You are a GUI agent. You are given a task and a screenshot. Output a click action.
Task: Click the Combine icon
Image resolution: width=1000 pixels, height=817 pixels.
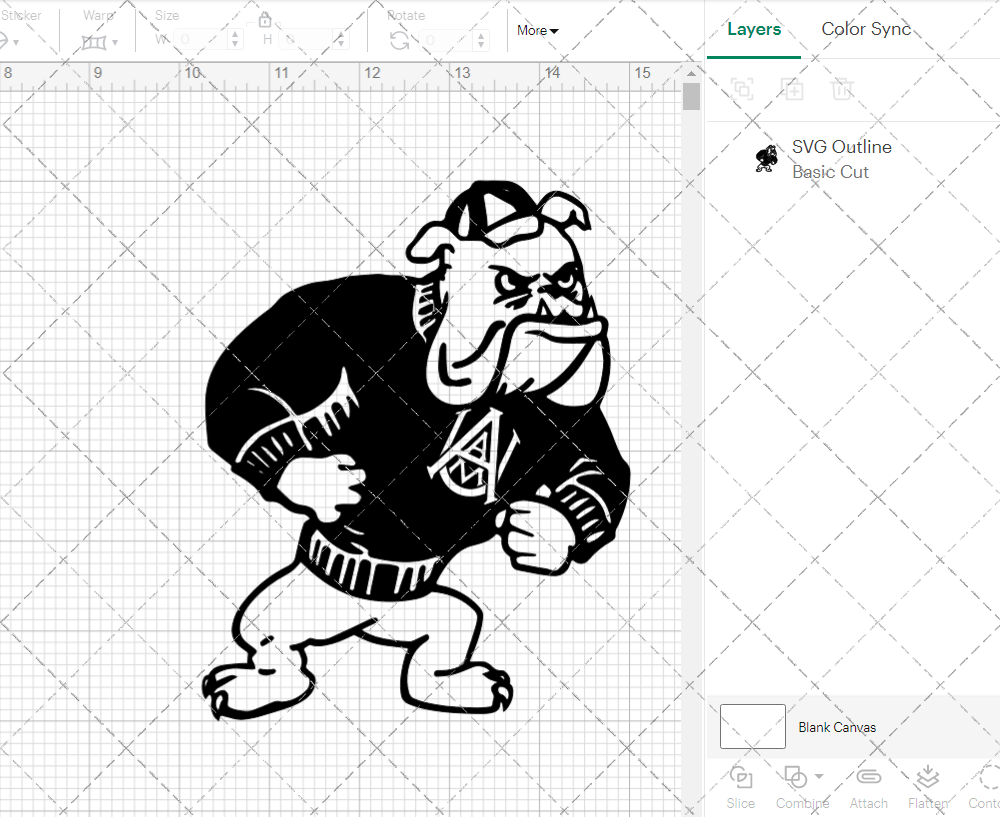pos(796,787)
